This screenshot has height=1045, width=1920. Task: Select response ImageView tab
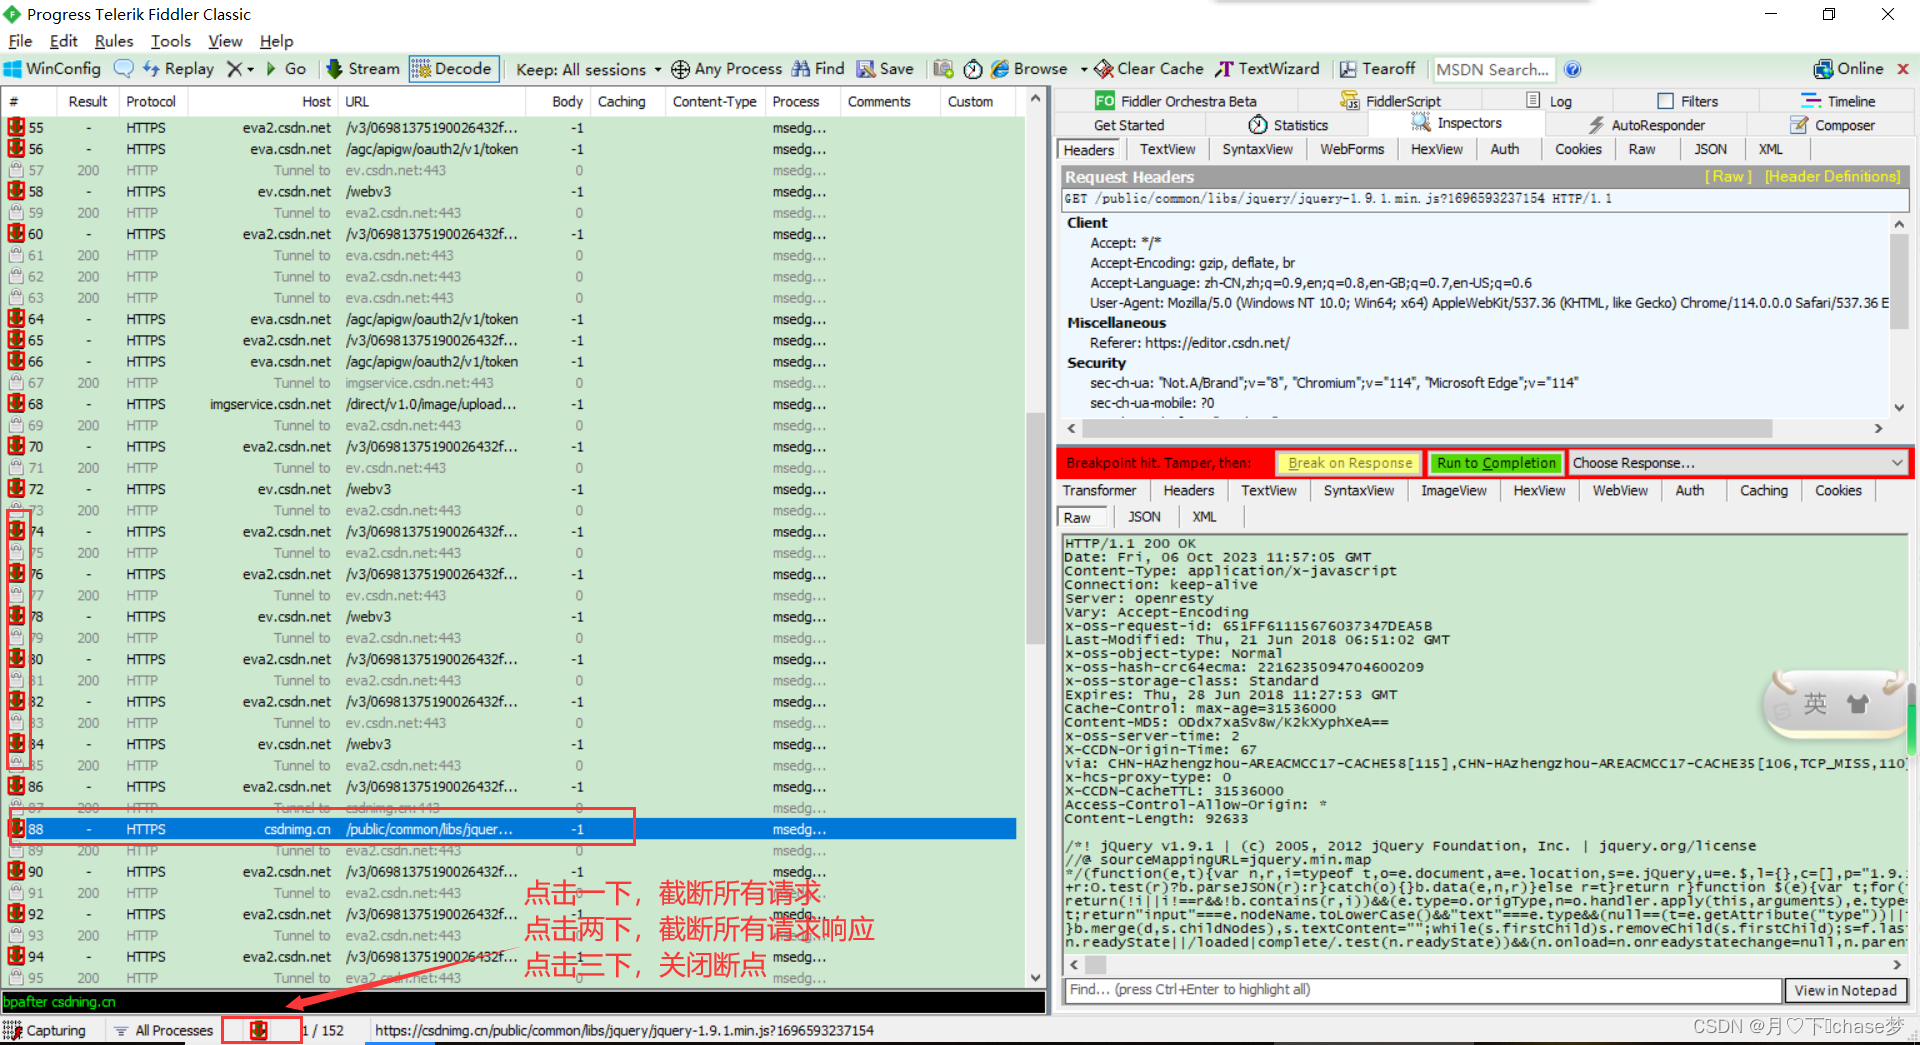tap(1453, 490)
